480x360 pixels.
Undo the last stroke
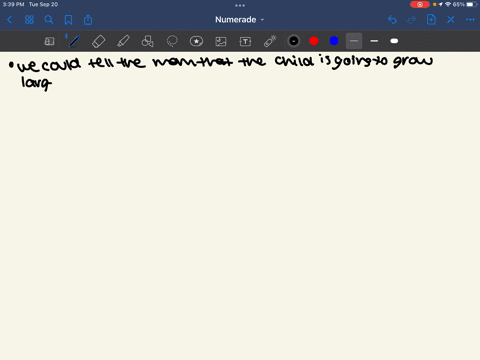392,20
